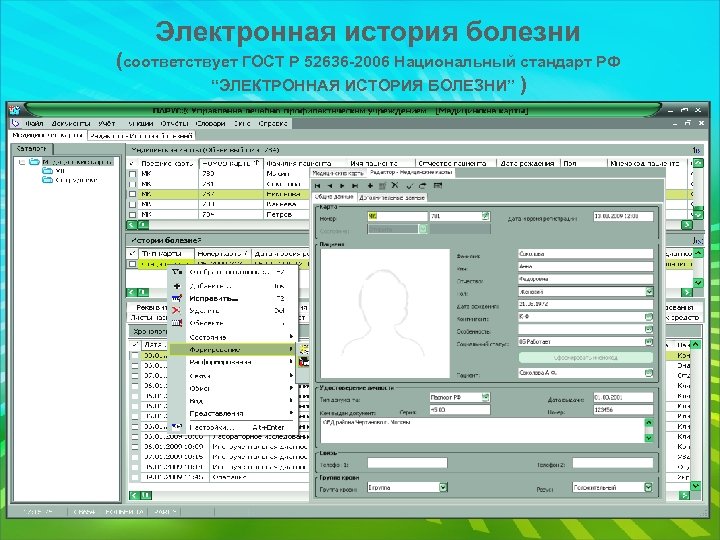Open the Представления submenu in context menu

point(232,413)
